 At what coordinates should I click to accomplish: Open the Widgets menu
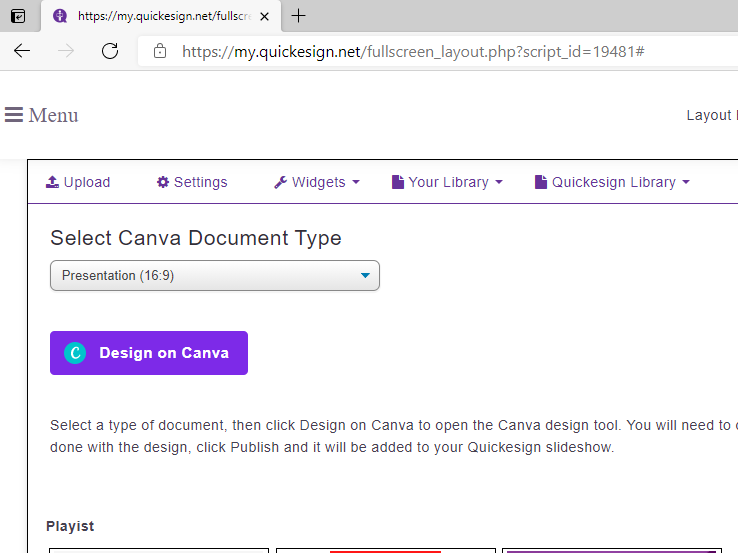[x=317, y=182]
